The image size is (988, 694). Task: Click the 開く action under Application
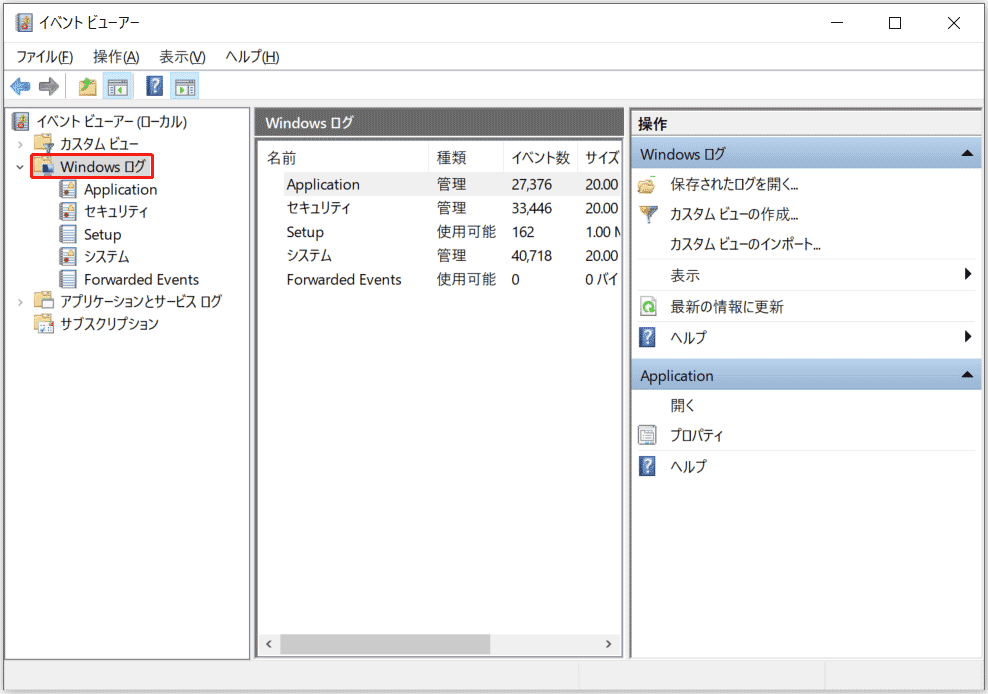[682, 405]
